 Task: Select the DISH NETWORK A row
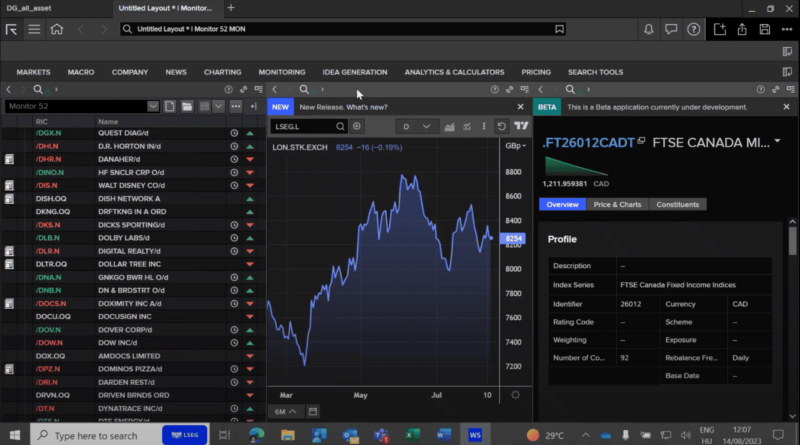point(133,199)
